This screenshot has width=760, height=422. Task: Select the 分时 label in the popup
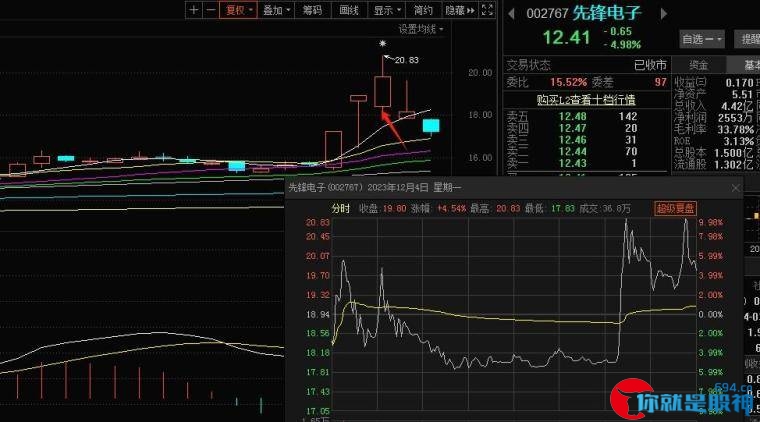click(x=341, y=208)
